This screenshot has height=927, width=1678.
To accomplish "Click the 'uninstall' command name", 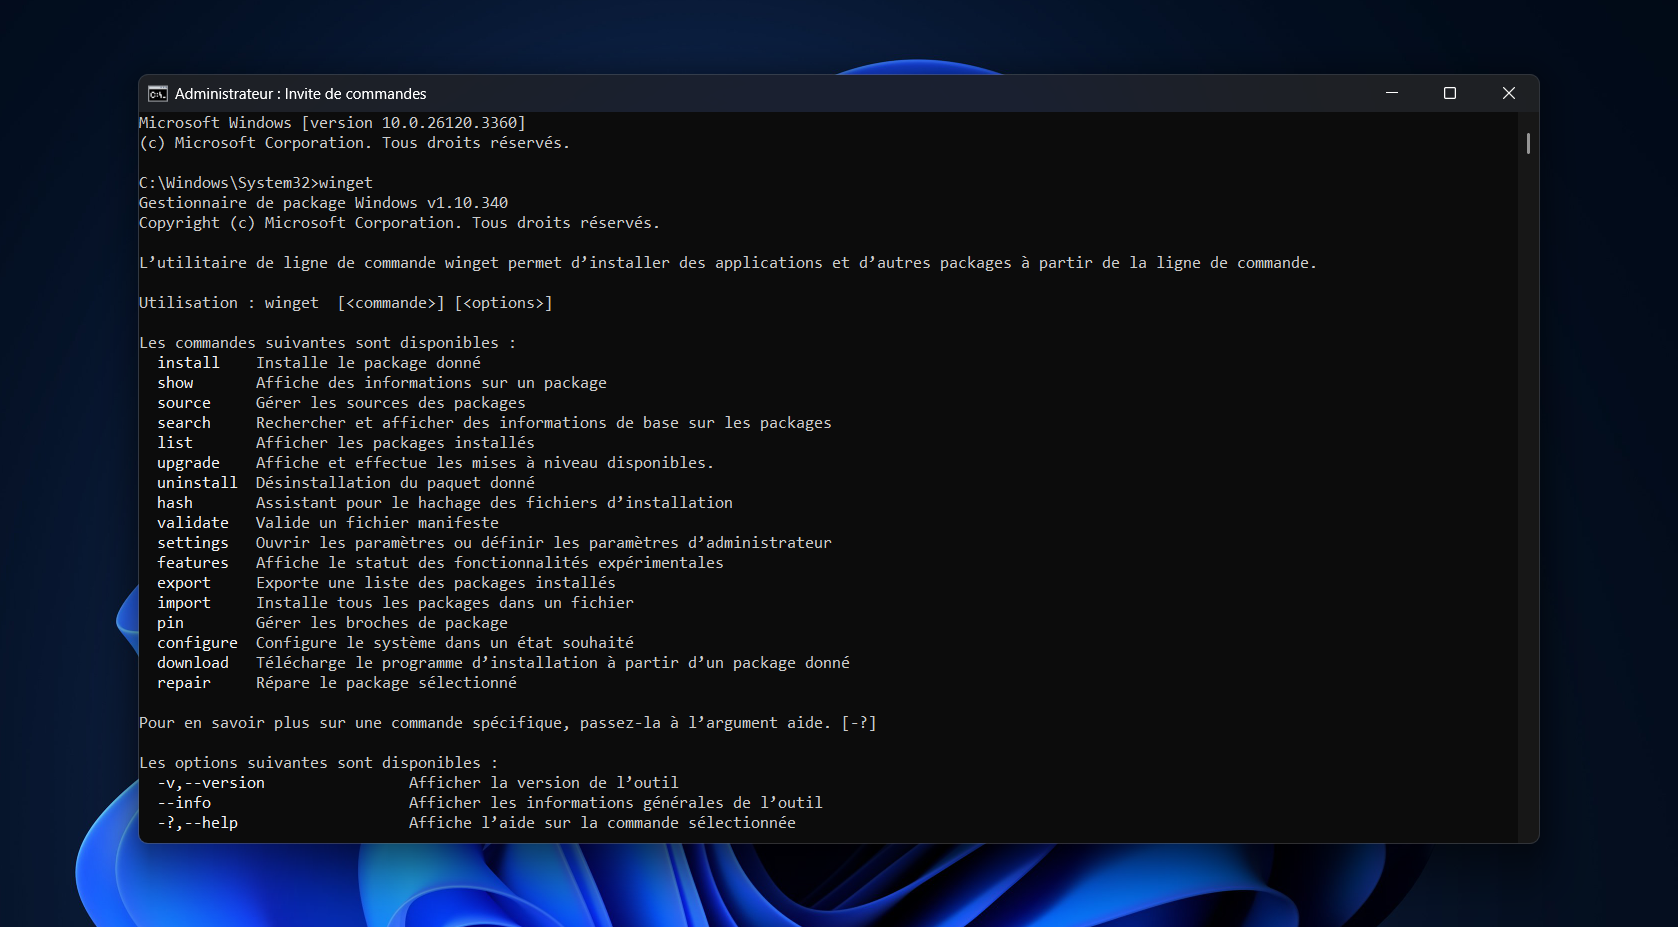I will click(x=197, y=483).
